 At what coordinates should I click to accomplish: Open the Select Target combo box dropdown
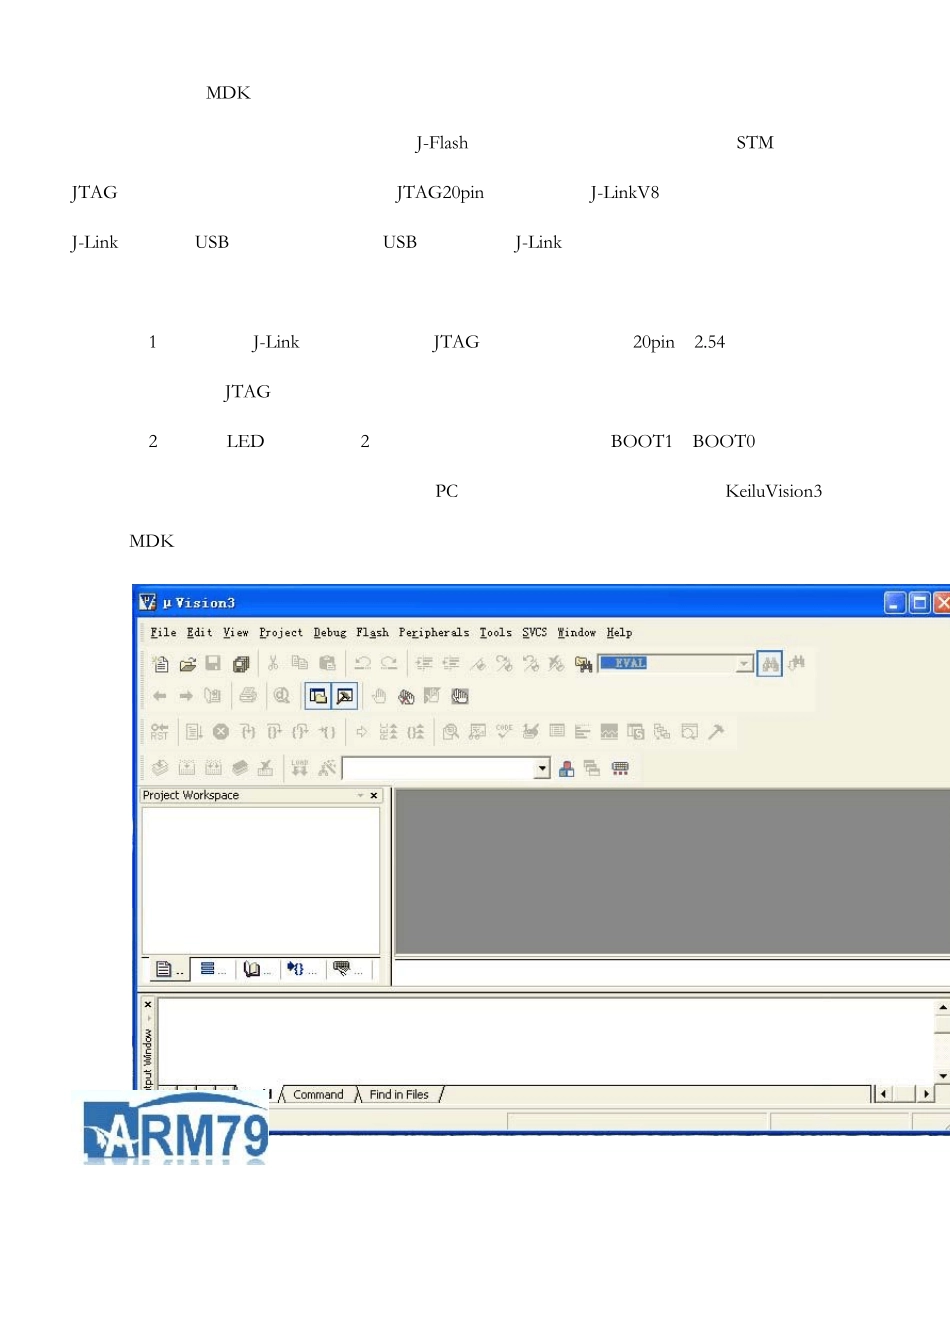[542, 768]
